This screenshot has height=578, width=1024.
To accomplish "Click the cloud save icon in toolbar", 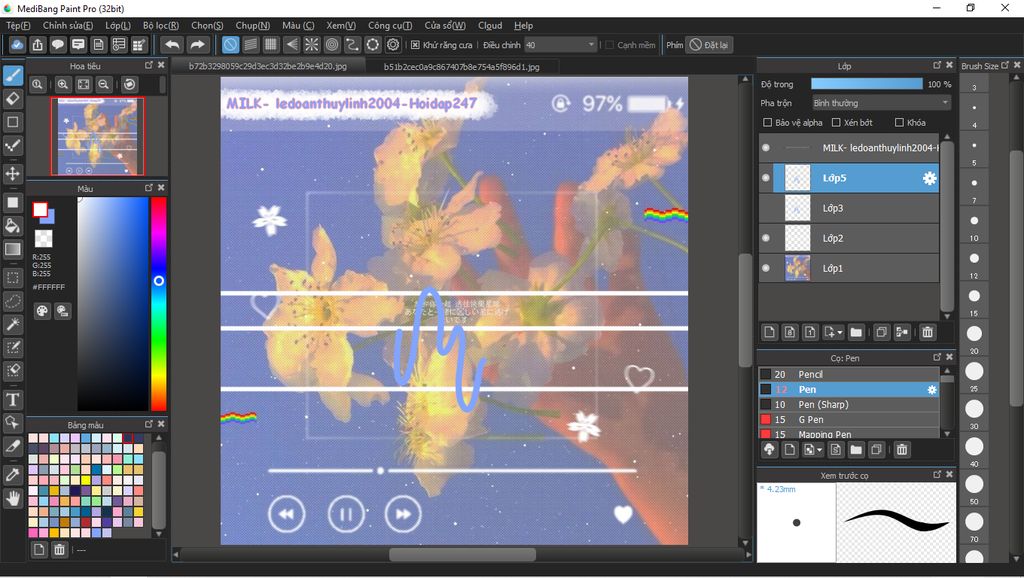I will pos(17,44).
